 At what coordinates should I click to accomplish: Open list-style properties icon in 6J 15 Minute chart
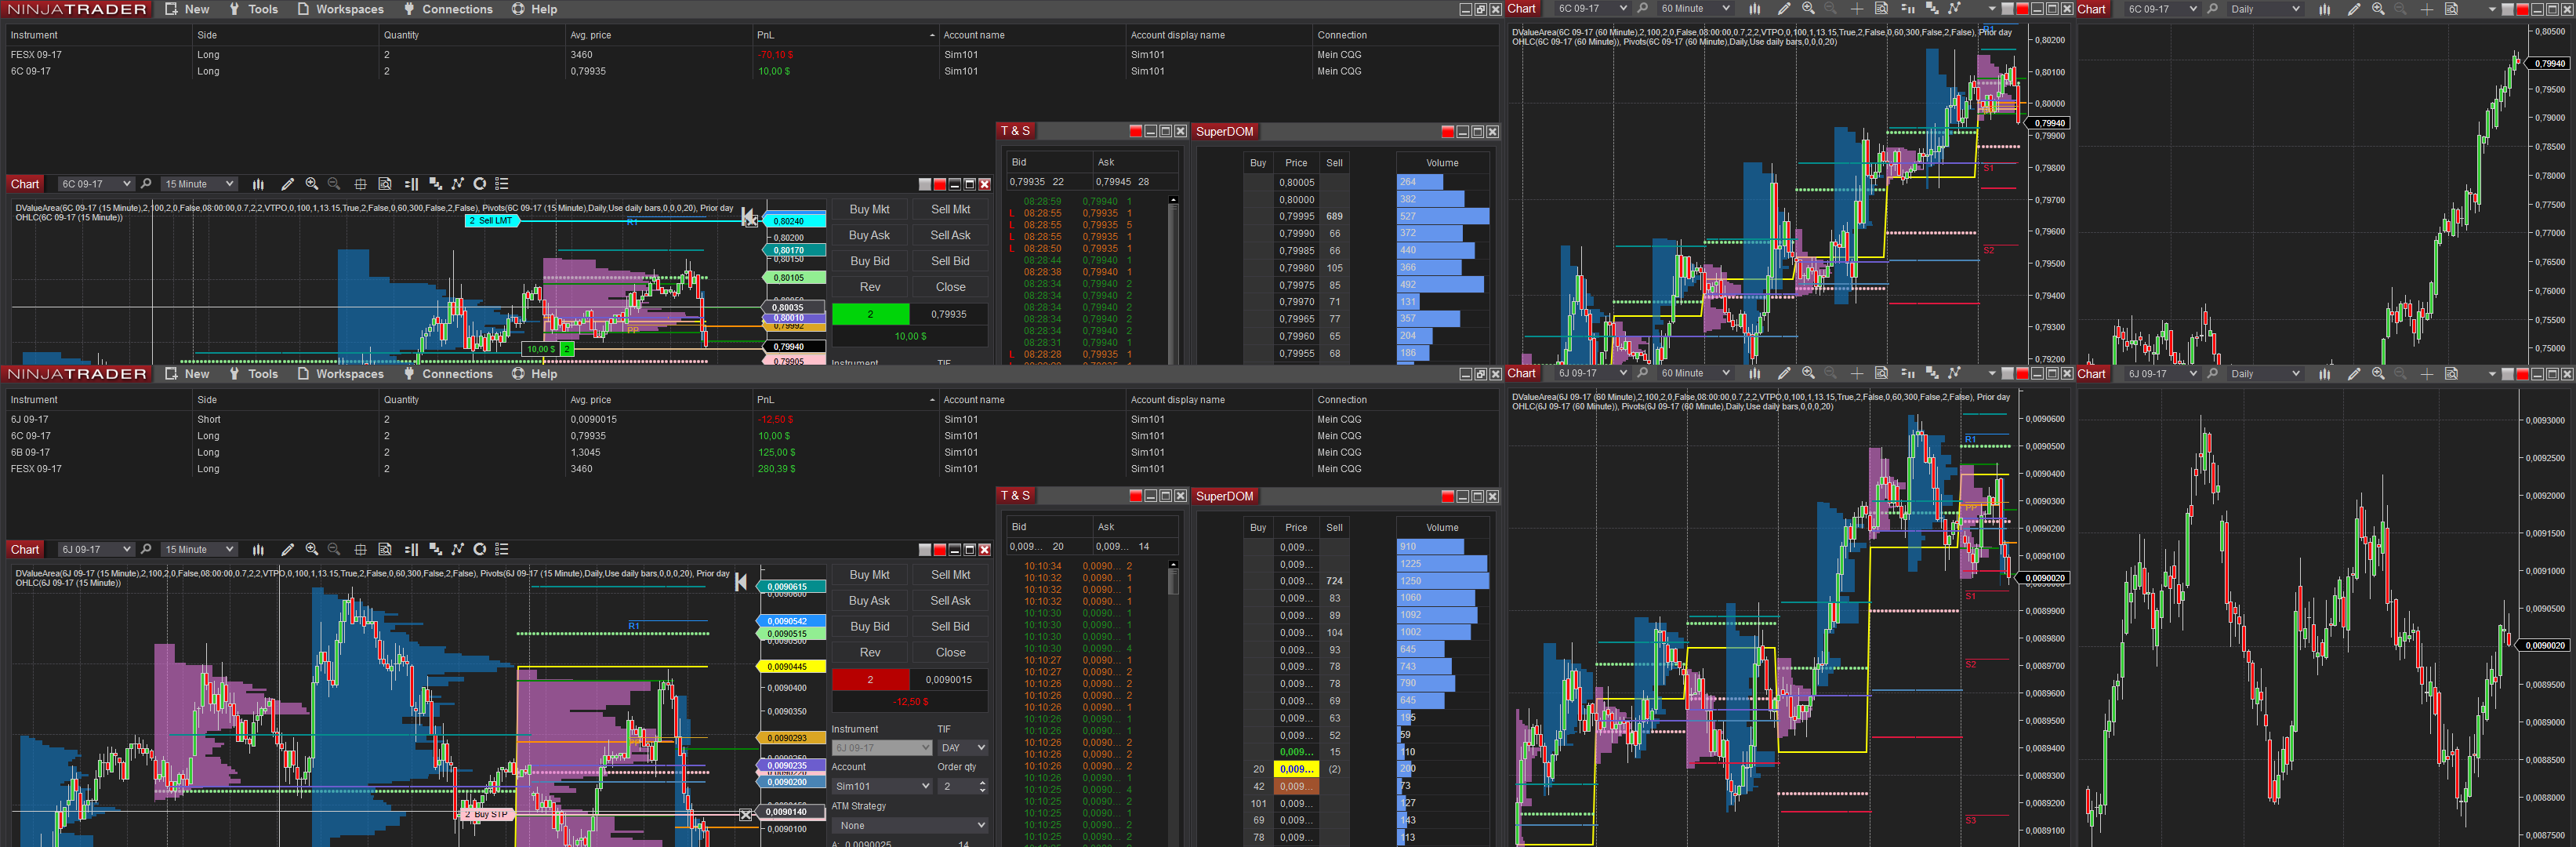[502, 549]
